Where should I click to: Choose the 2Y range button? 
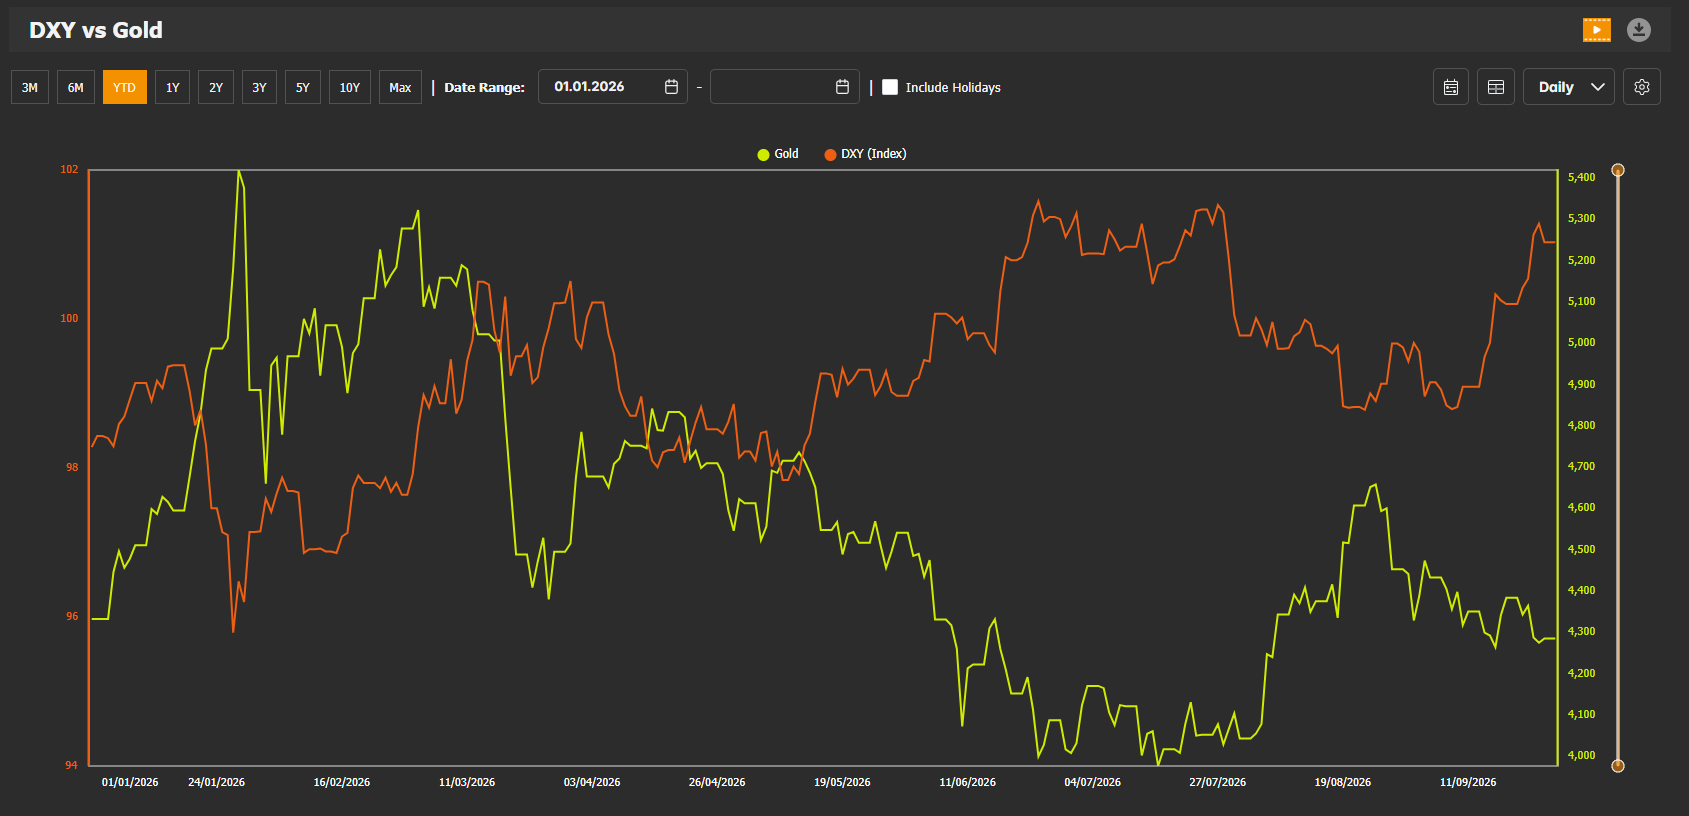pyautogui.click(x=216, y=87)
